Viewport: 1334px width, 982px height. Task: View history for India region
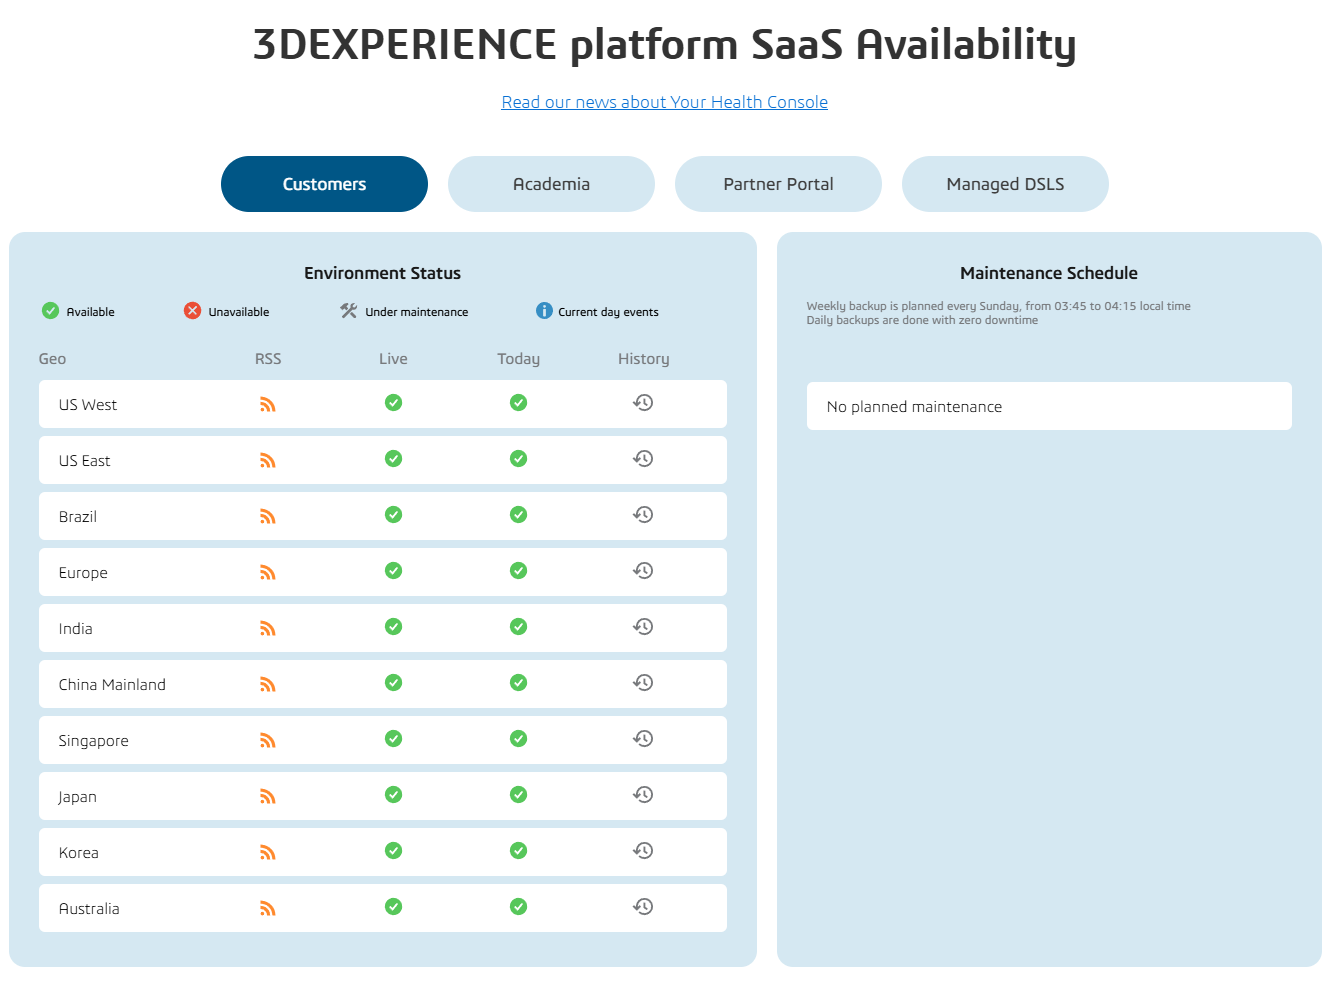[643, 627]
